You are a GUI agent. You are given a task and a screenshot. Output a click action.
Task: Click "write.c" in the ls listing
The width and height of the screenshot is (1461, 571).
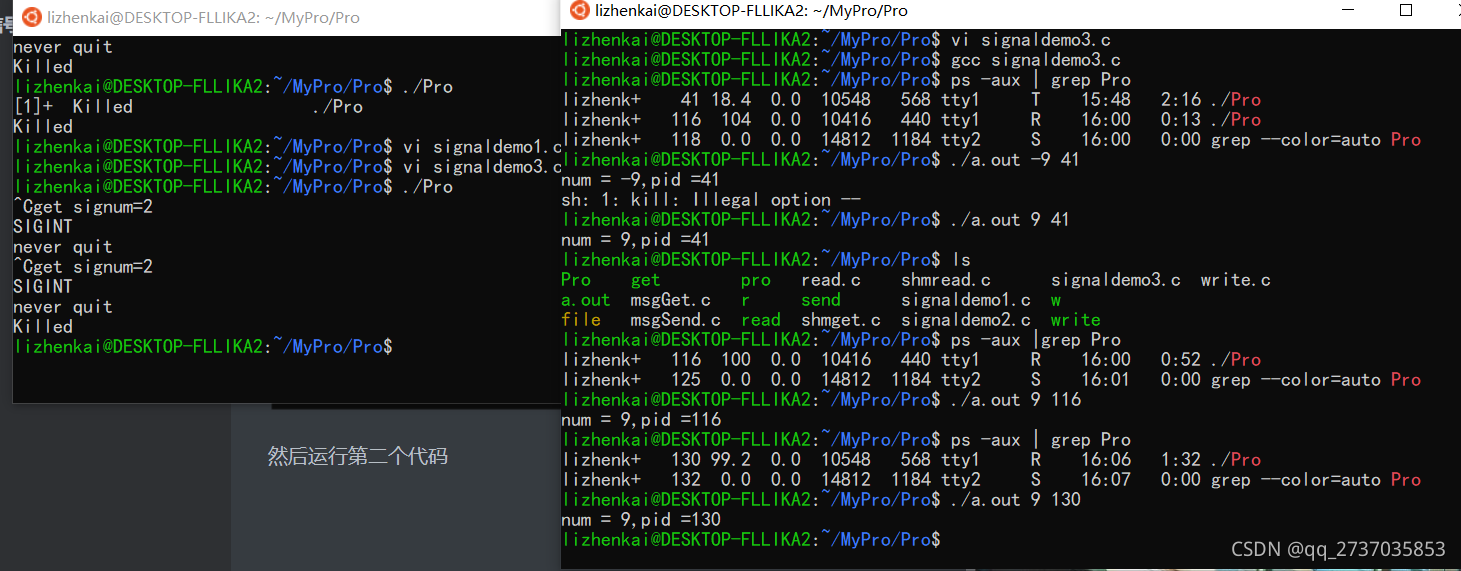(x=1236, y=280)
